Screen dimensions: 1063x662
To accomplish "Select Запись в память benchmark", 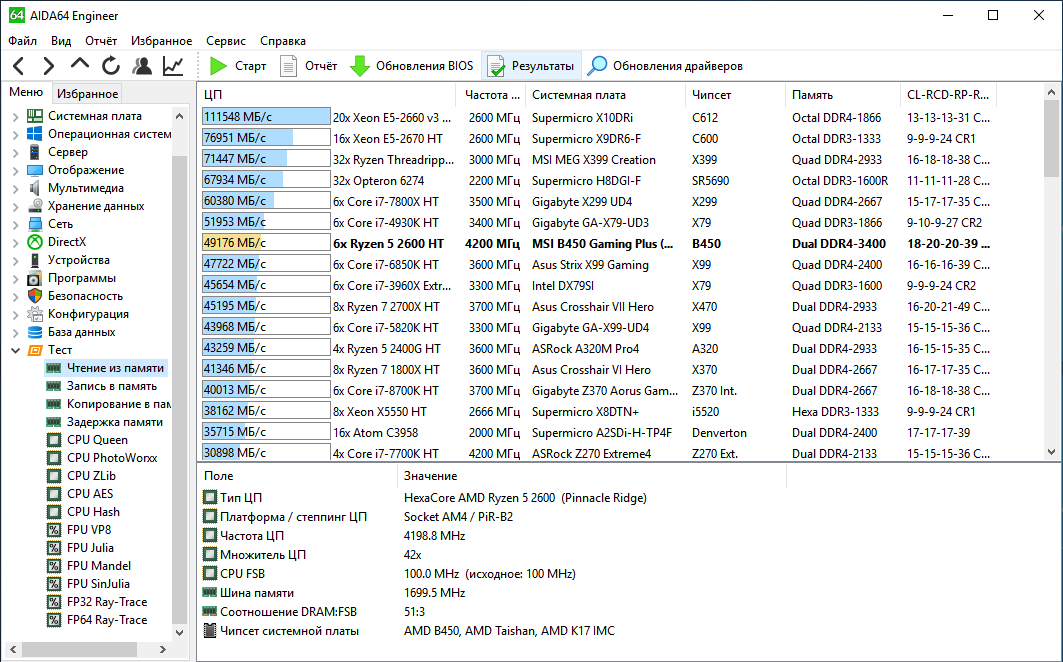I will pyautogui.click(x=112, y=386).
